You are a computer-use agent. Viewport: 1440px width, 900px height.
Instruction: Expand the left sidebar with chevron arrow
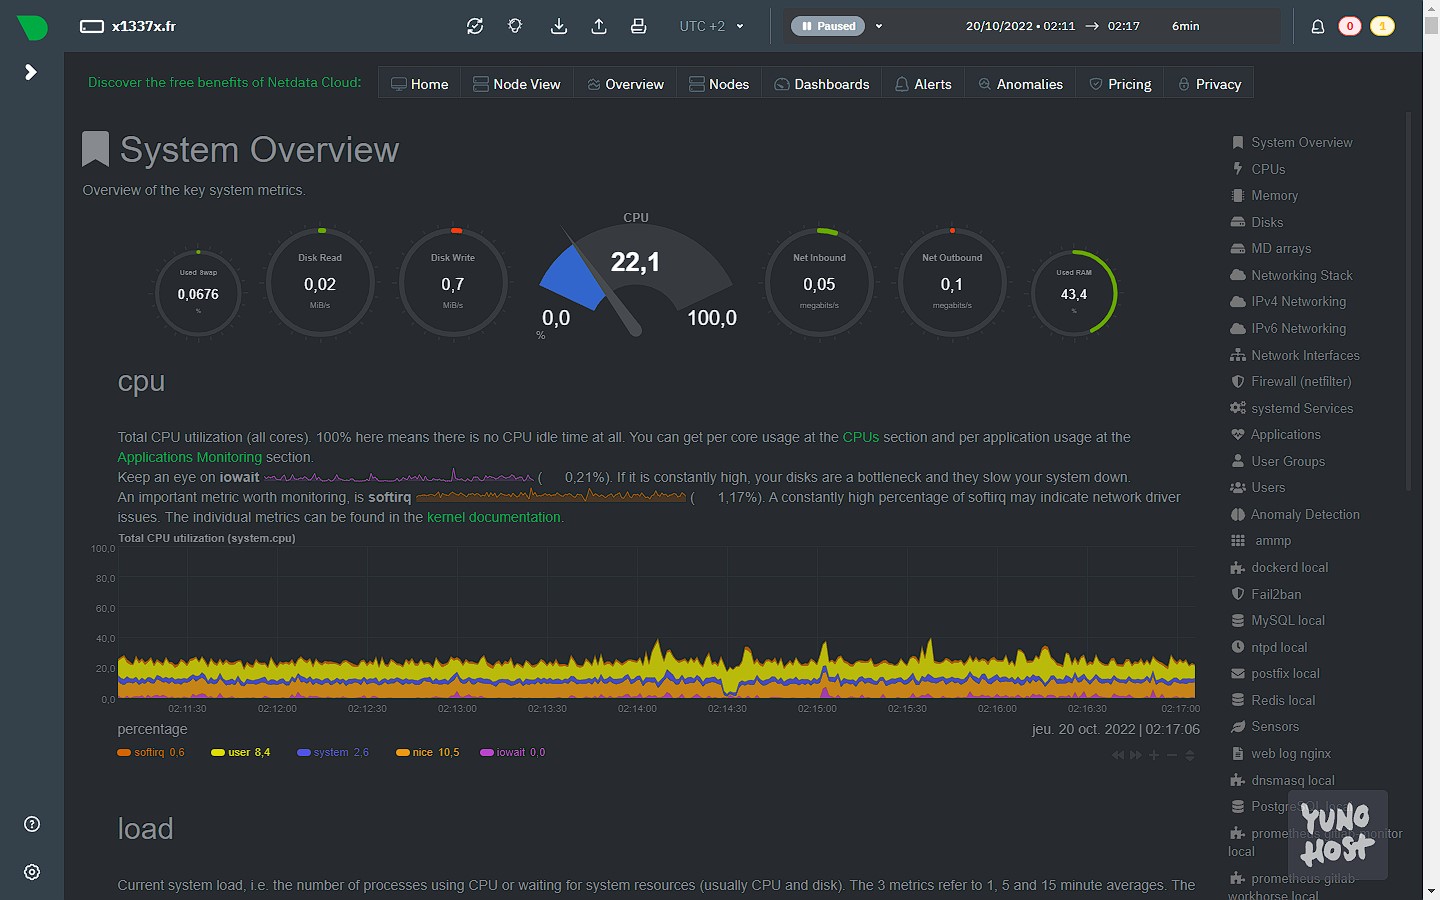click(31, 72)
